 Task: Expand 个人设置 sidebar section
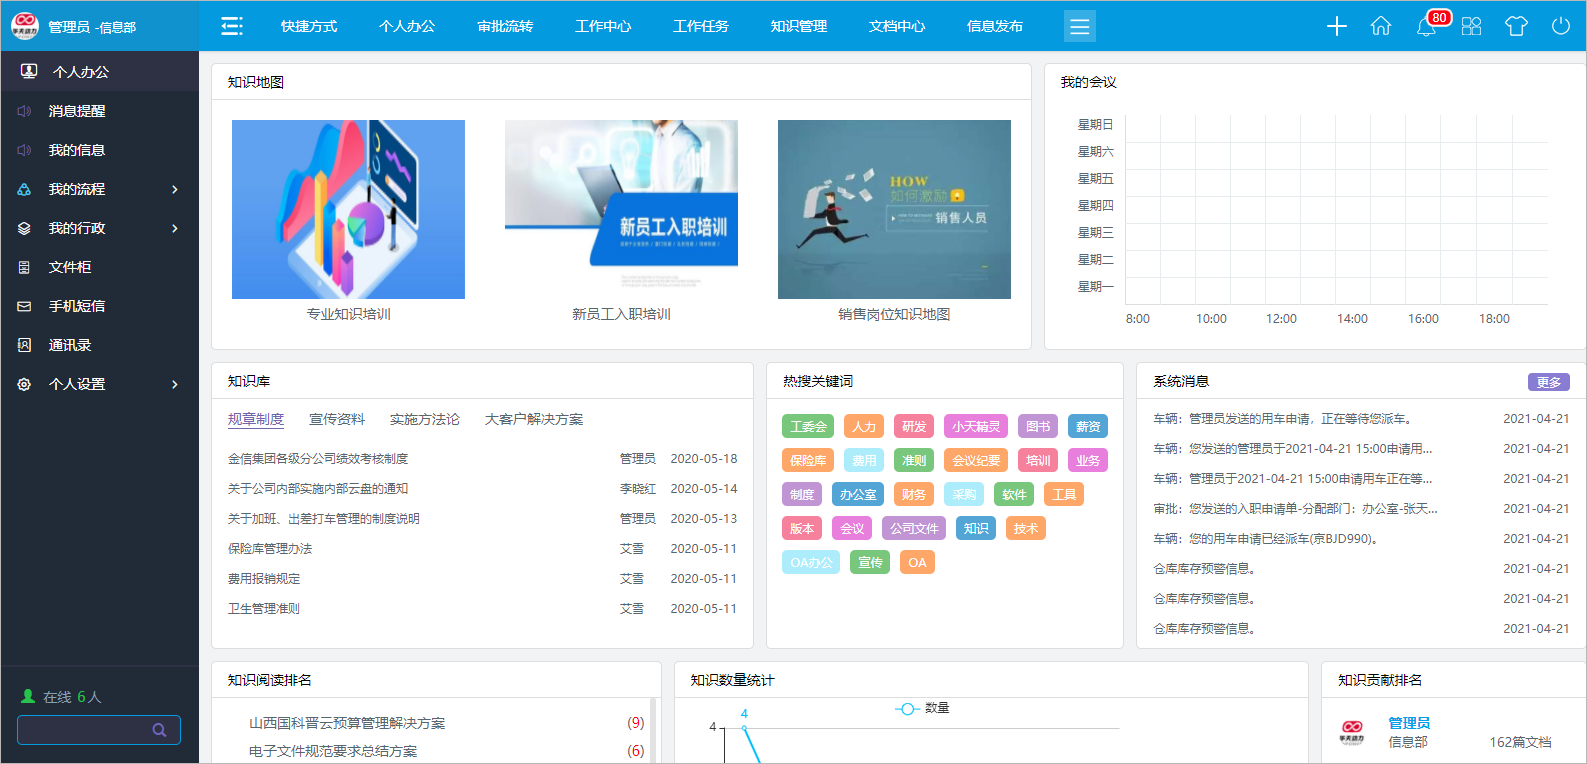point(99,384)
